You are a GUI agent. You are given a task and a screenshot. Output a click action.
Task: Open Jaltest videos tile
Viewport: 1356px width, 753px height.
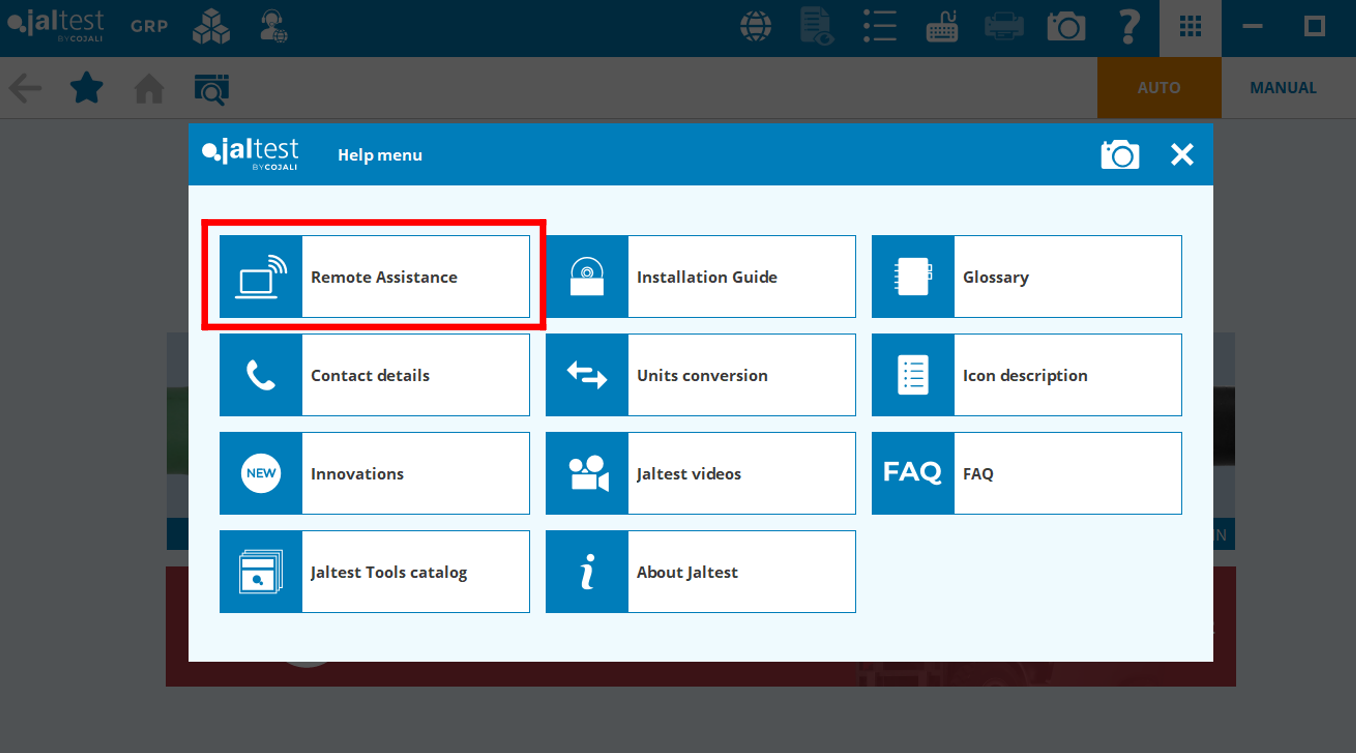(700, 473)
